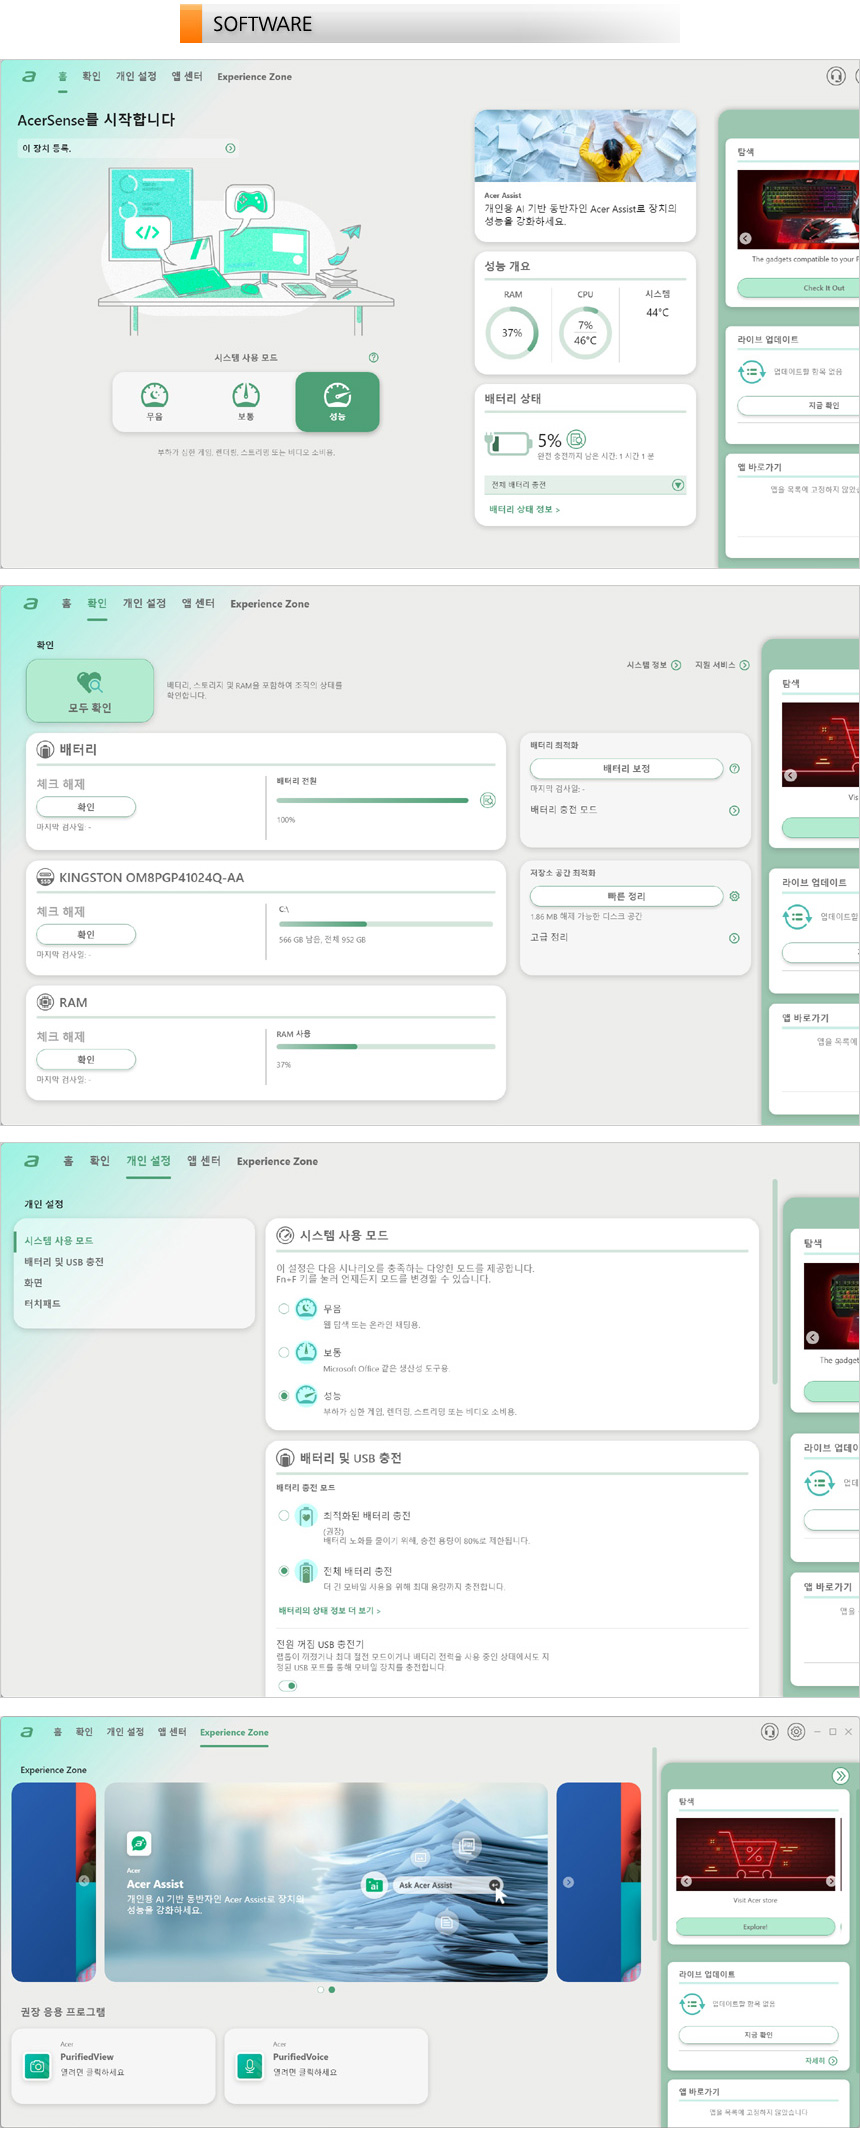Select the 최적화된 배터리 충전 radio button

pos(284,1515)
